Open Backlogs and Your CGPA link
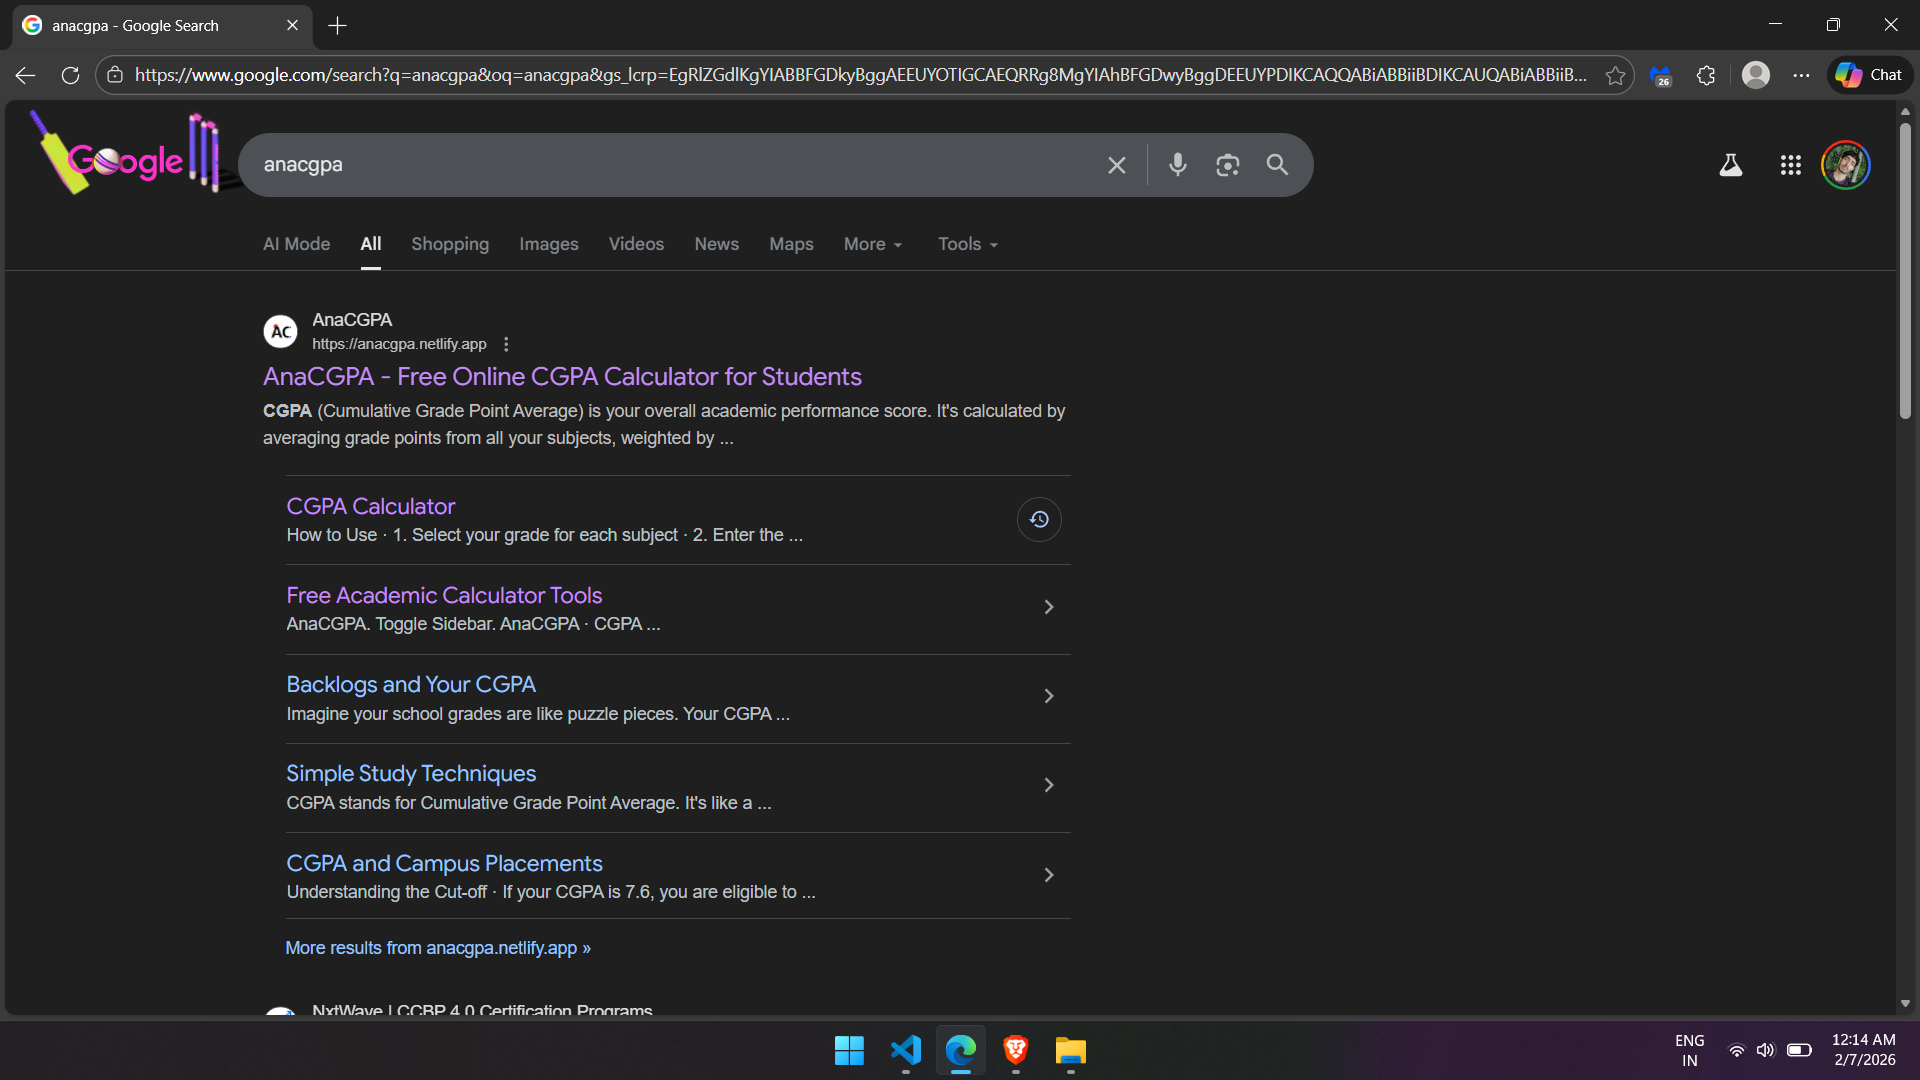The width and height of the screenshot is (1920, 1080). point(411,685)
